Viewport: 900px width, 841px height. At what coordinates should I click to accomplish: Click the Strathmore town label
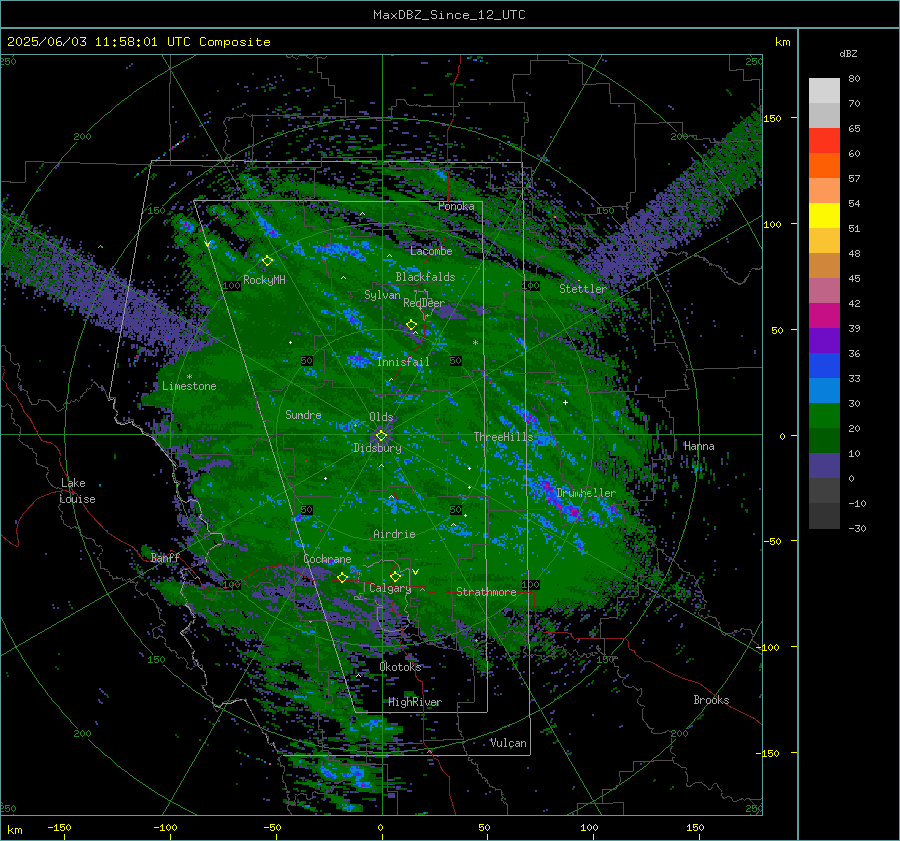[486, 592]
